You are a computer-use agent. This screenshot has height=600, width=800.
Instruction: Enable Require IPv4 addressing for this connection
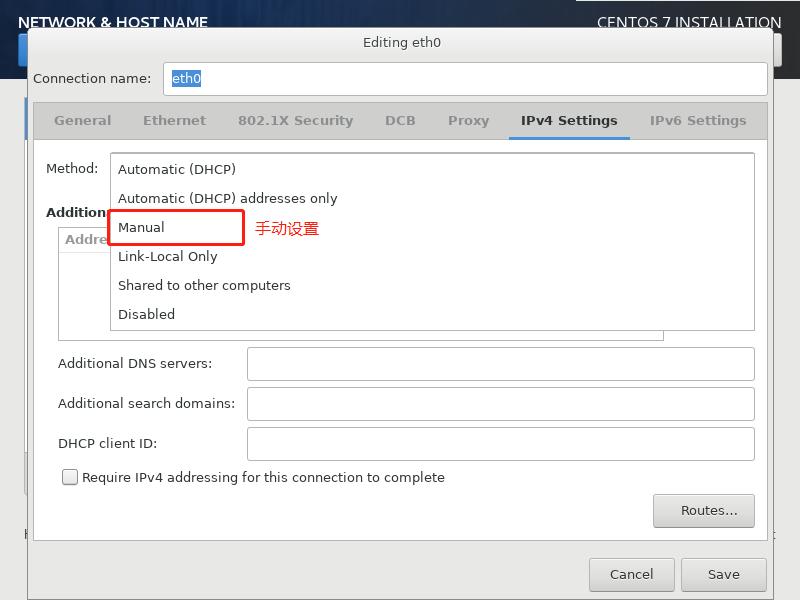(69, 477)
